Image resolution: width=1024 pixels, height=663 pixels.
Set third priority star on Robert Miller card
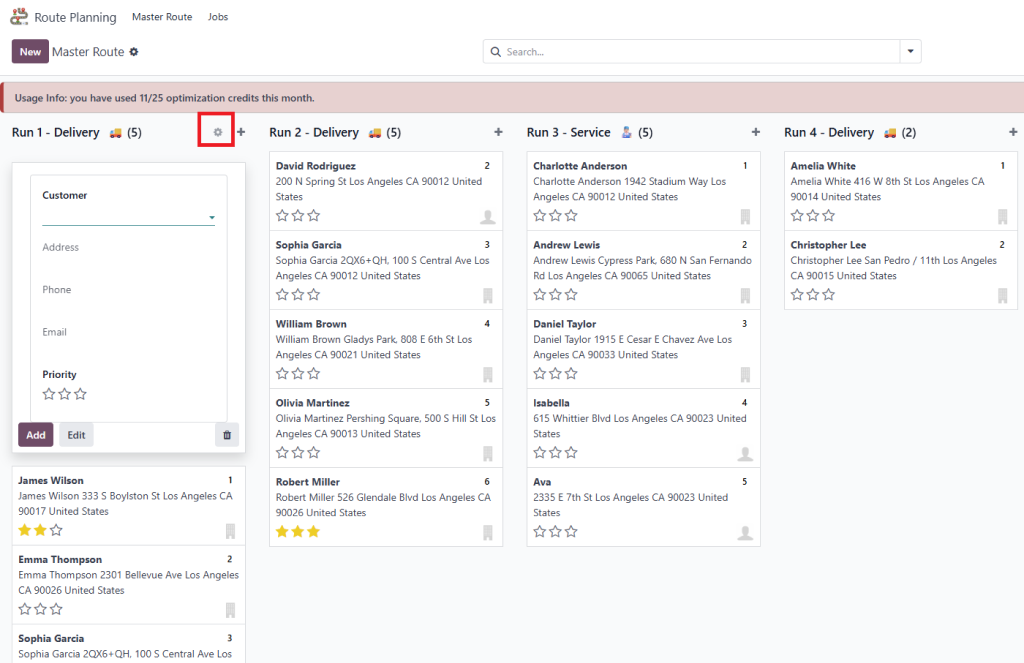pyautogui.click(x=313, y=531)
